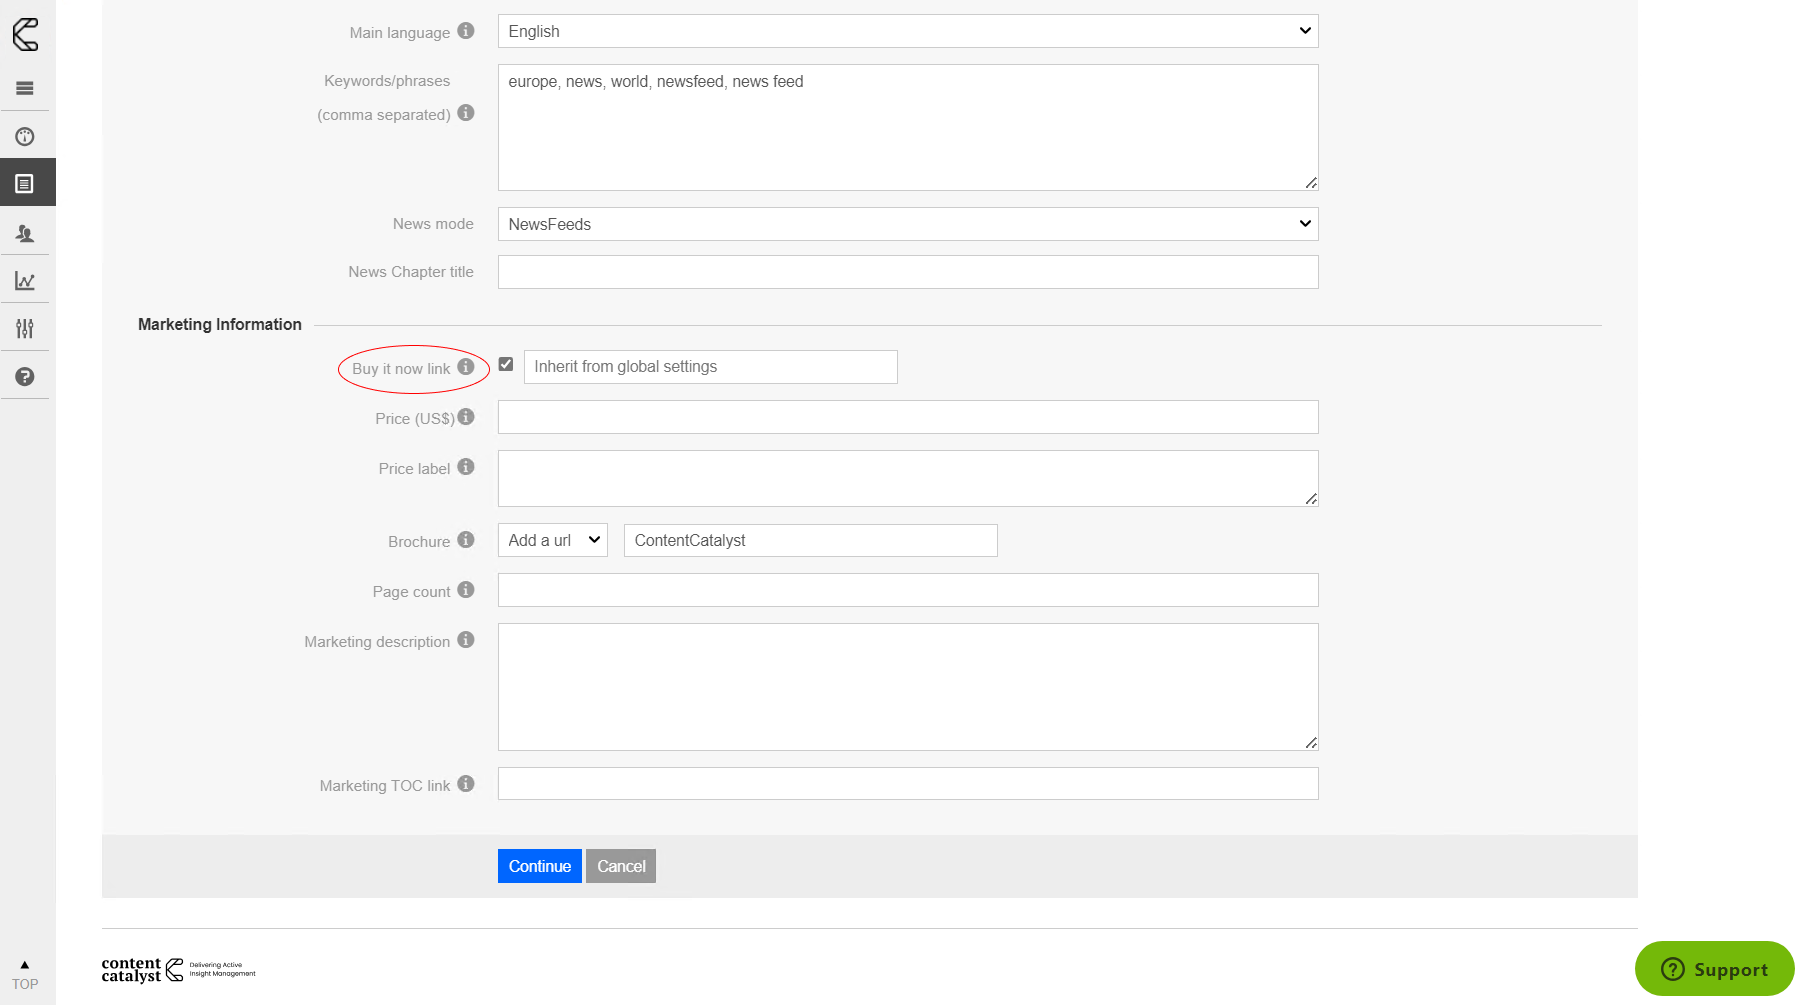Open the Support chat widget

pos(1714,969)
